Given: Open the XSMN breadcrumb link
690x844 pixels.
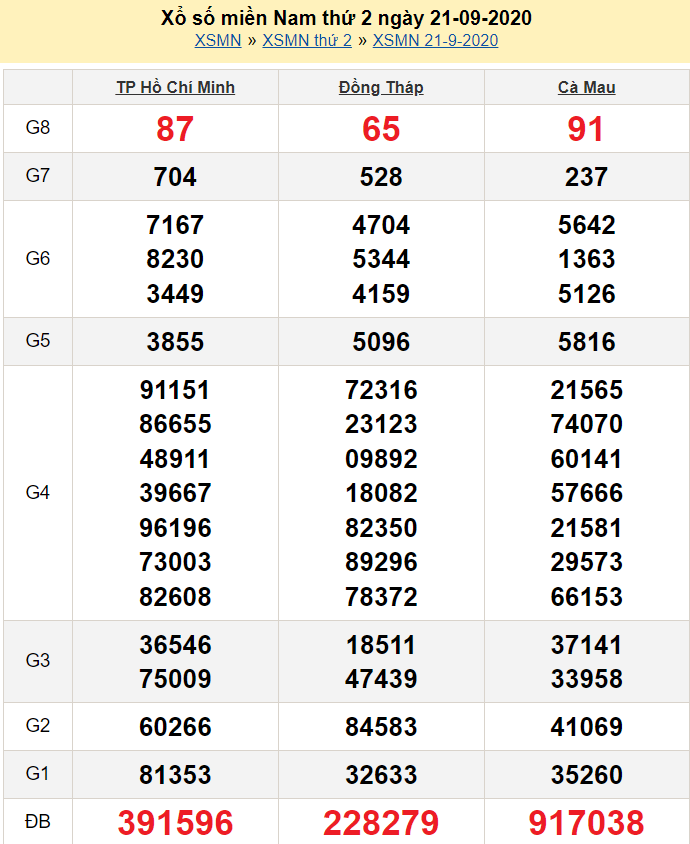Looking at the screenshot, I should click(216, 41).
